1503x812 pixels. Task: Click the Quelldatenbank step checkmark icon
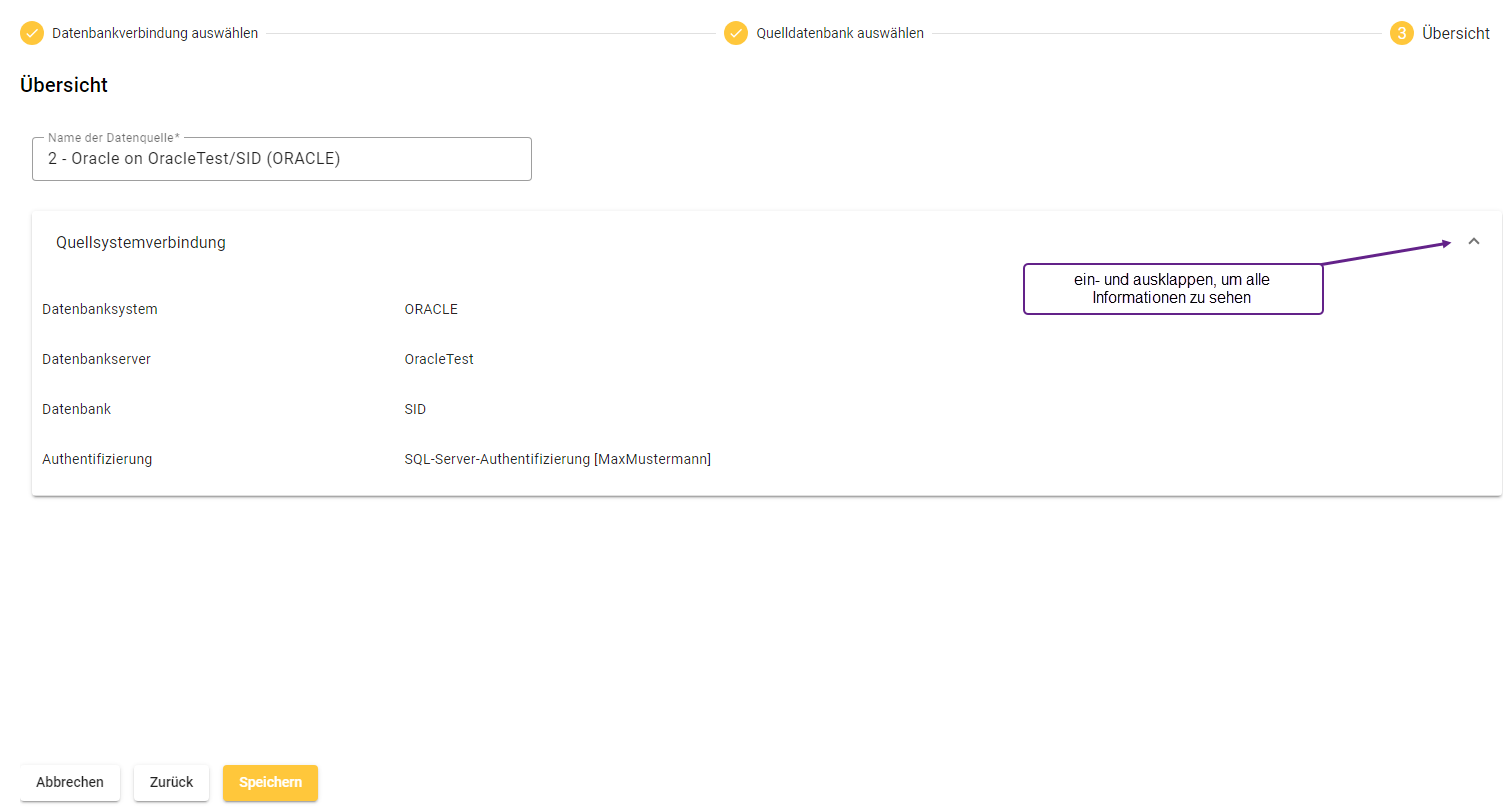click(736, 33)
